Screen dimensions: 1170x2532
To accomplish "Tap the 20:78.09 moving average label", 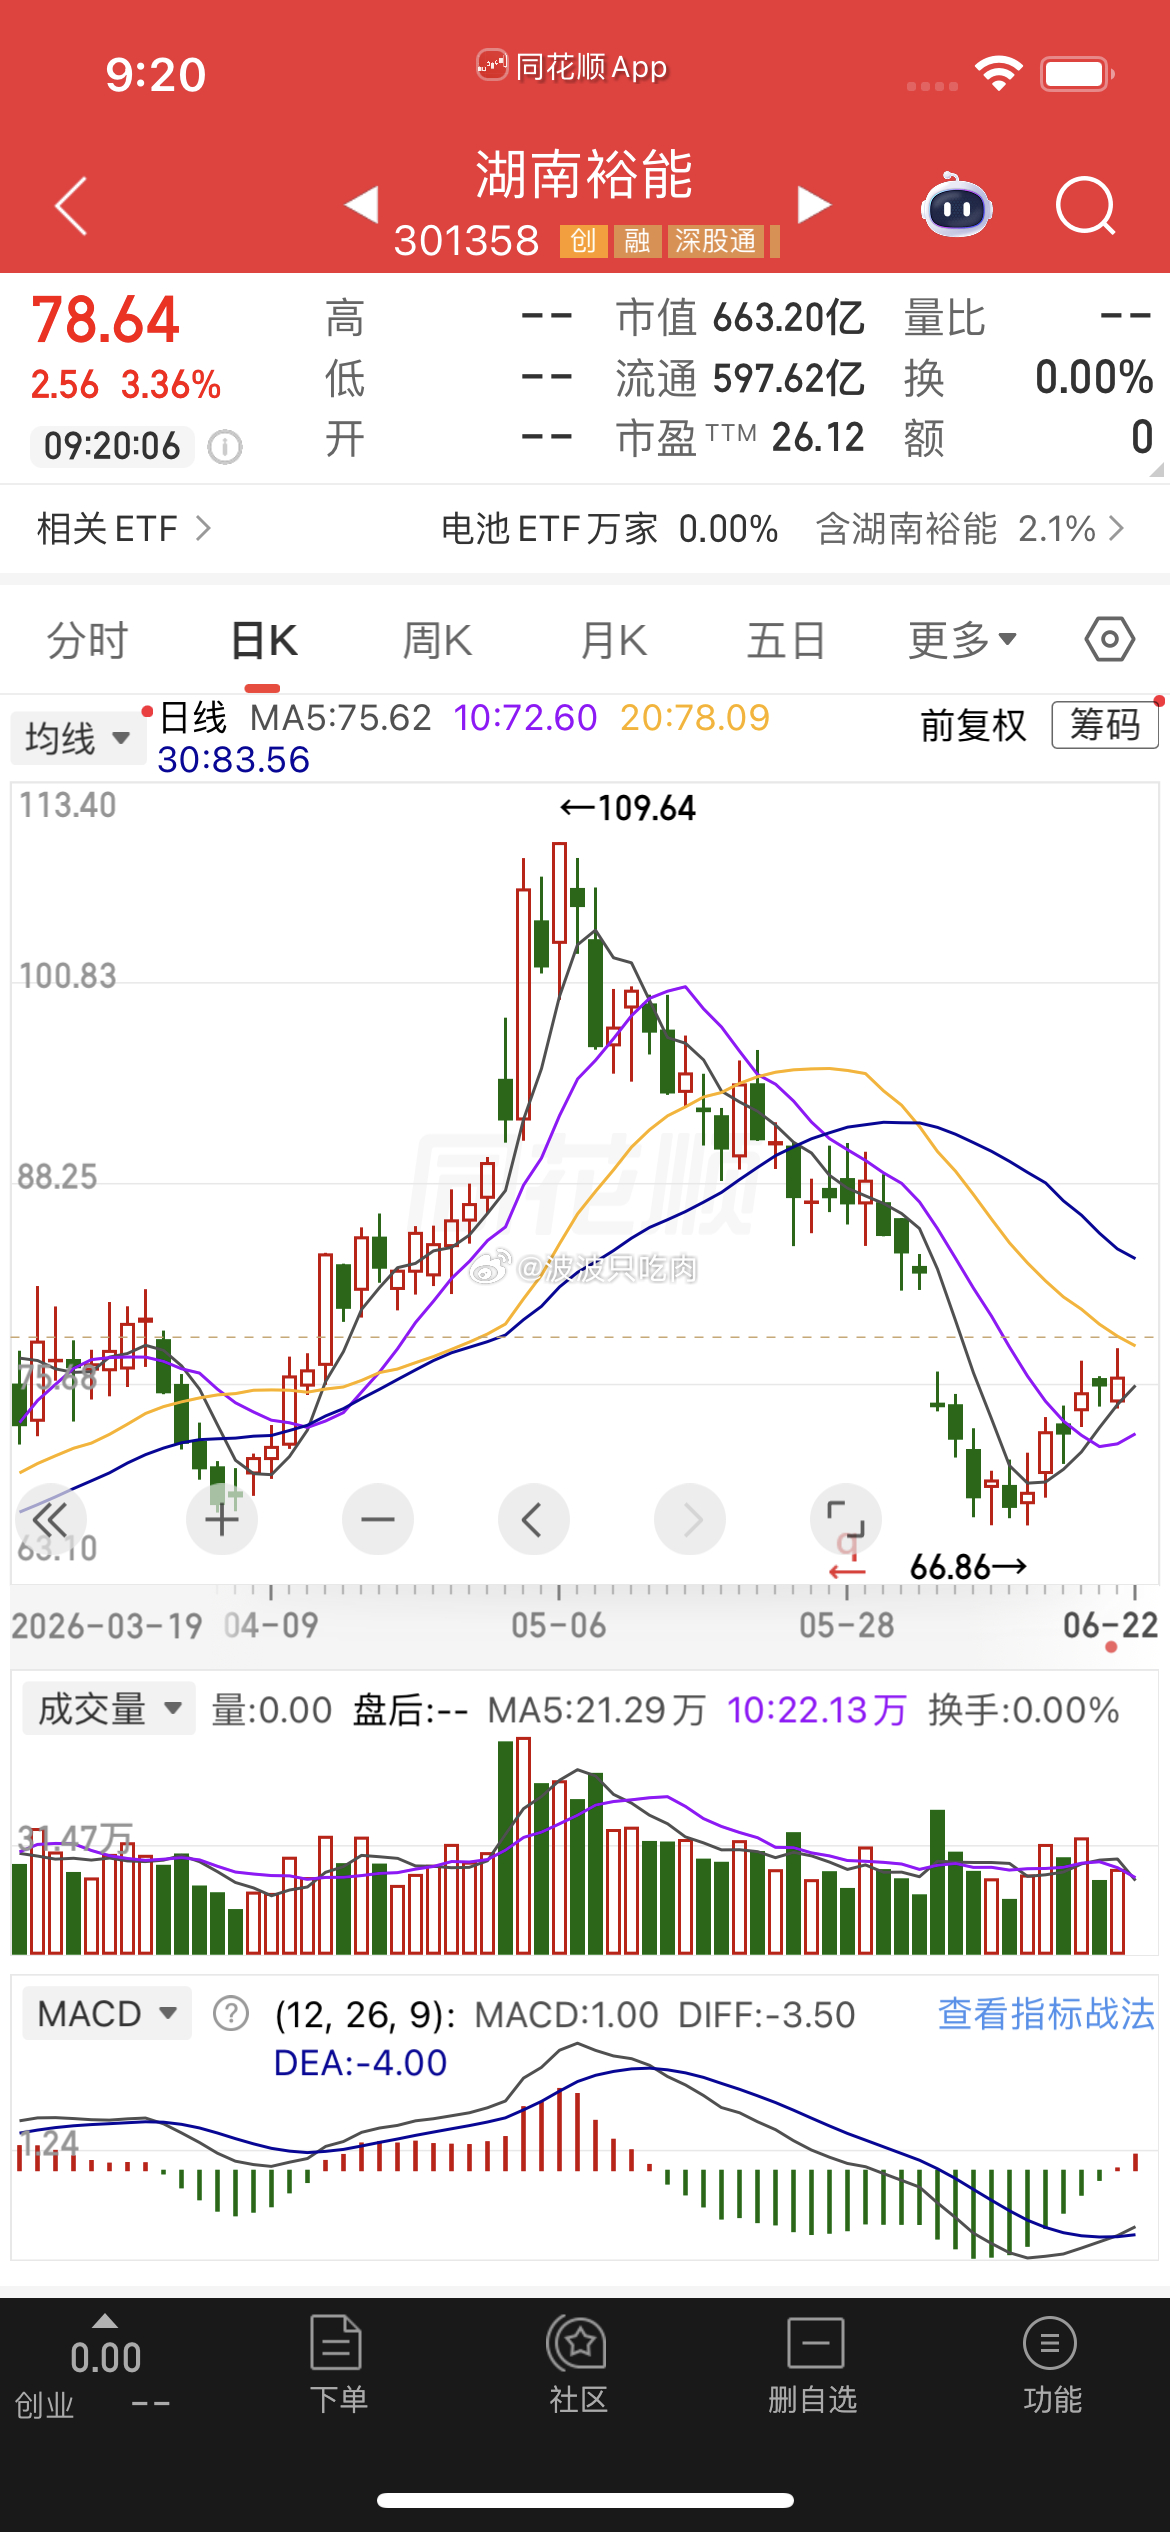I will click(x=695, y=718).
